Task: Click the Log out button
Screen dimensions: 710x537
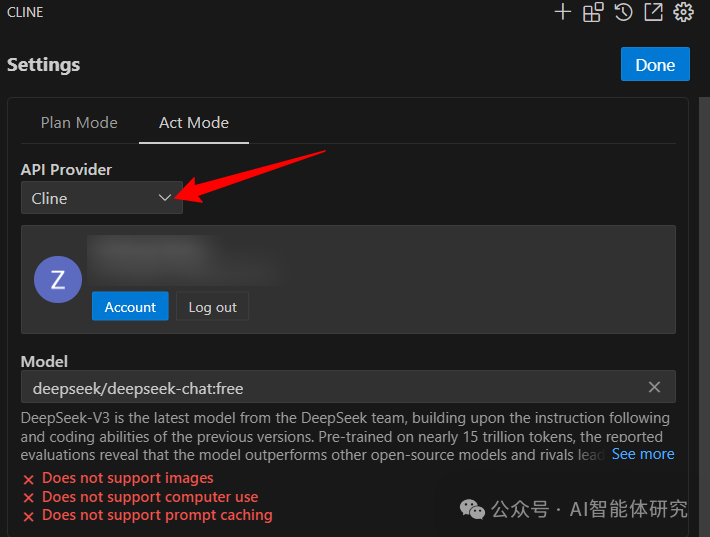Action: 212,307
